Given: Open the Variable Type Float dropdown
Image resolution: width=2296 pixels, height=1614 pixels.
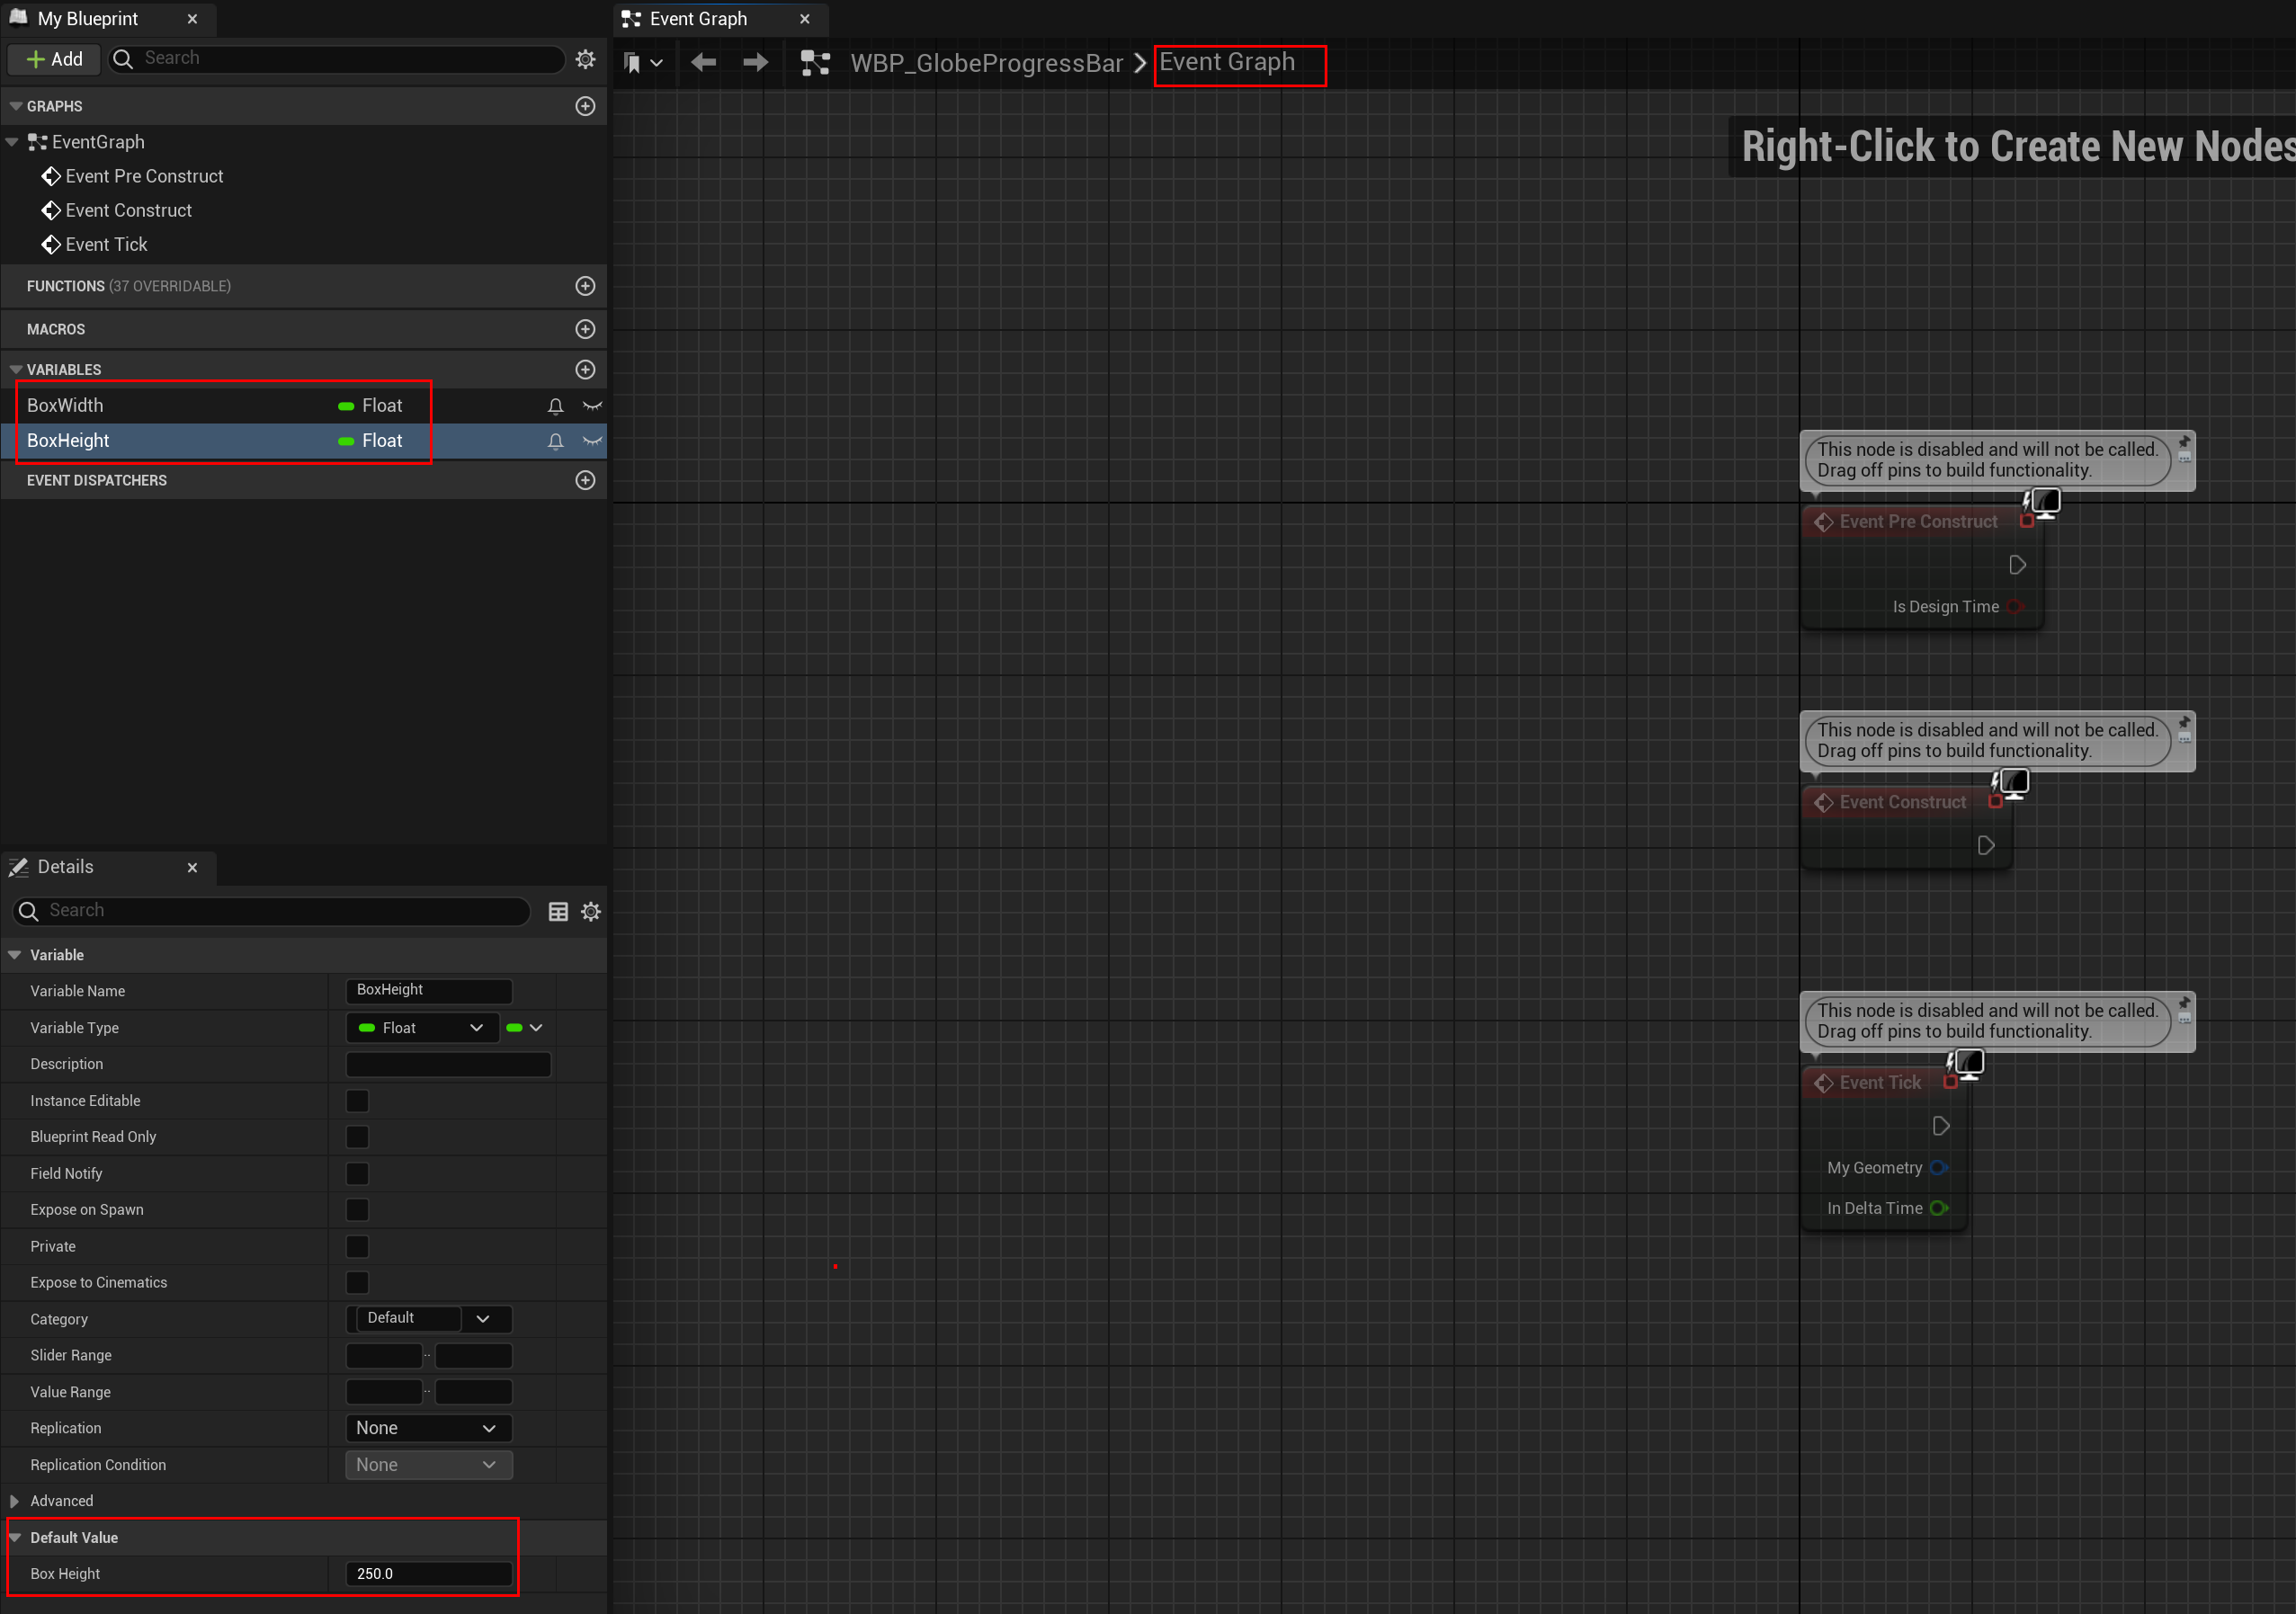Looking at the screenshot, I should point(421,1028).
